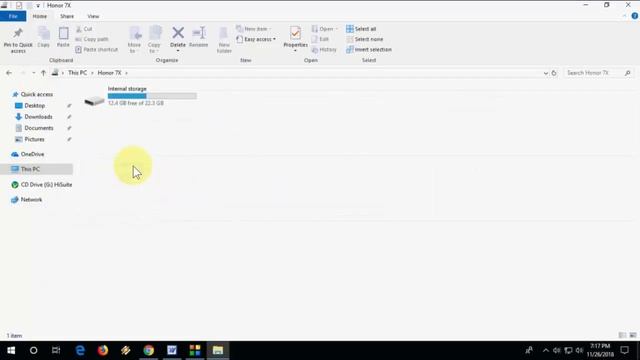Switch to details view in status bar
Screen dimensions: 640x360
622,335
